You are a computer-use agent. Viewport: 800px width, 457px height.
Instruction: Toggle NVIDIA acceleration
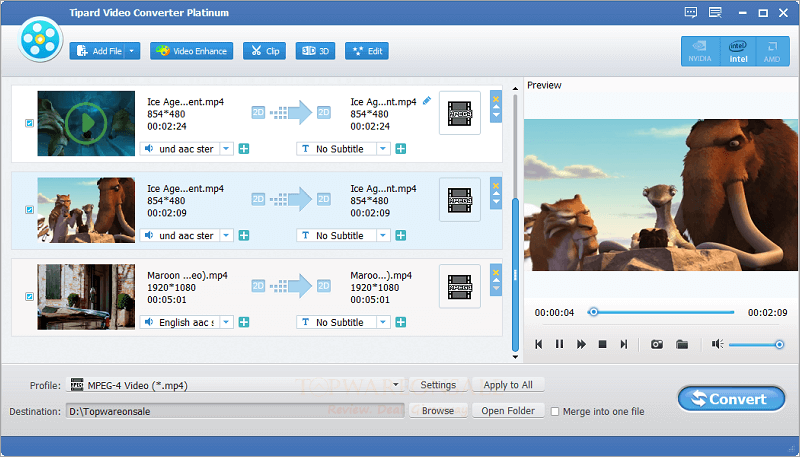pos(700,51)
